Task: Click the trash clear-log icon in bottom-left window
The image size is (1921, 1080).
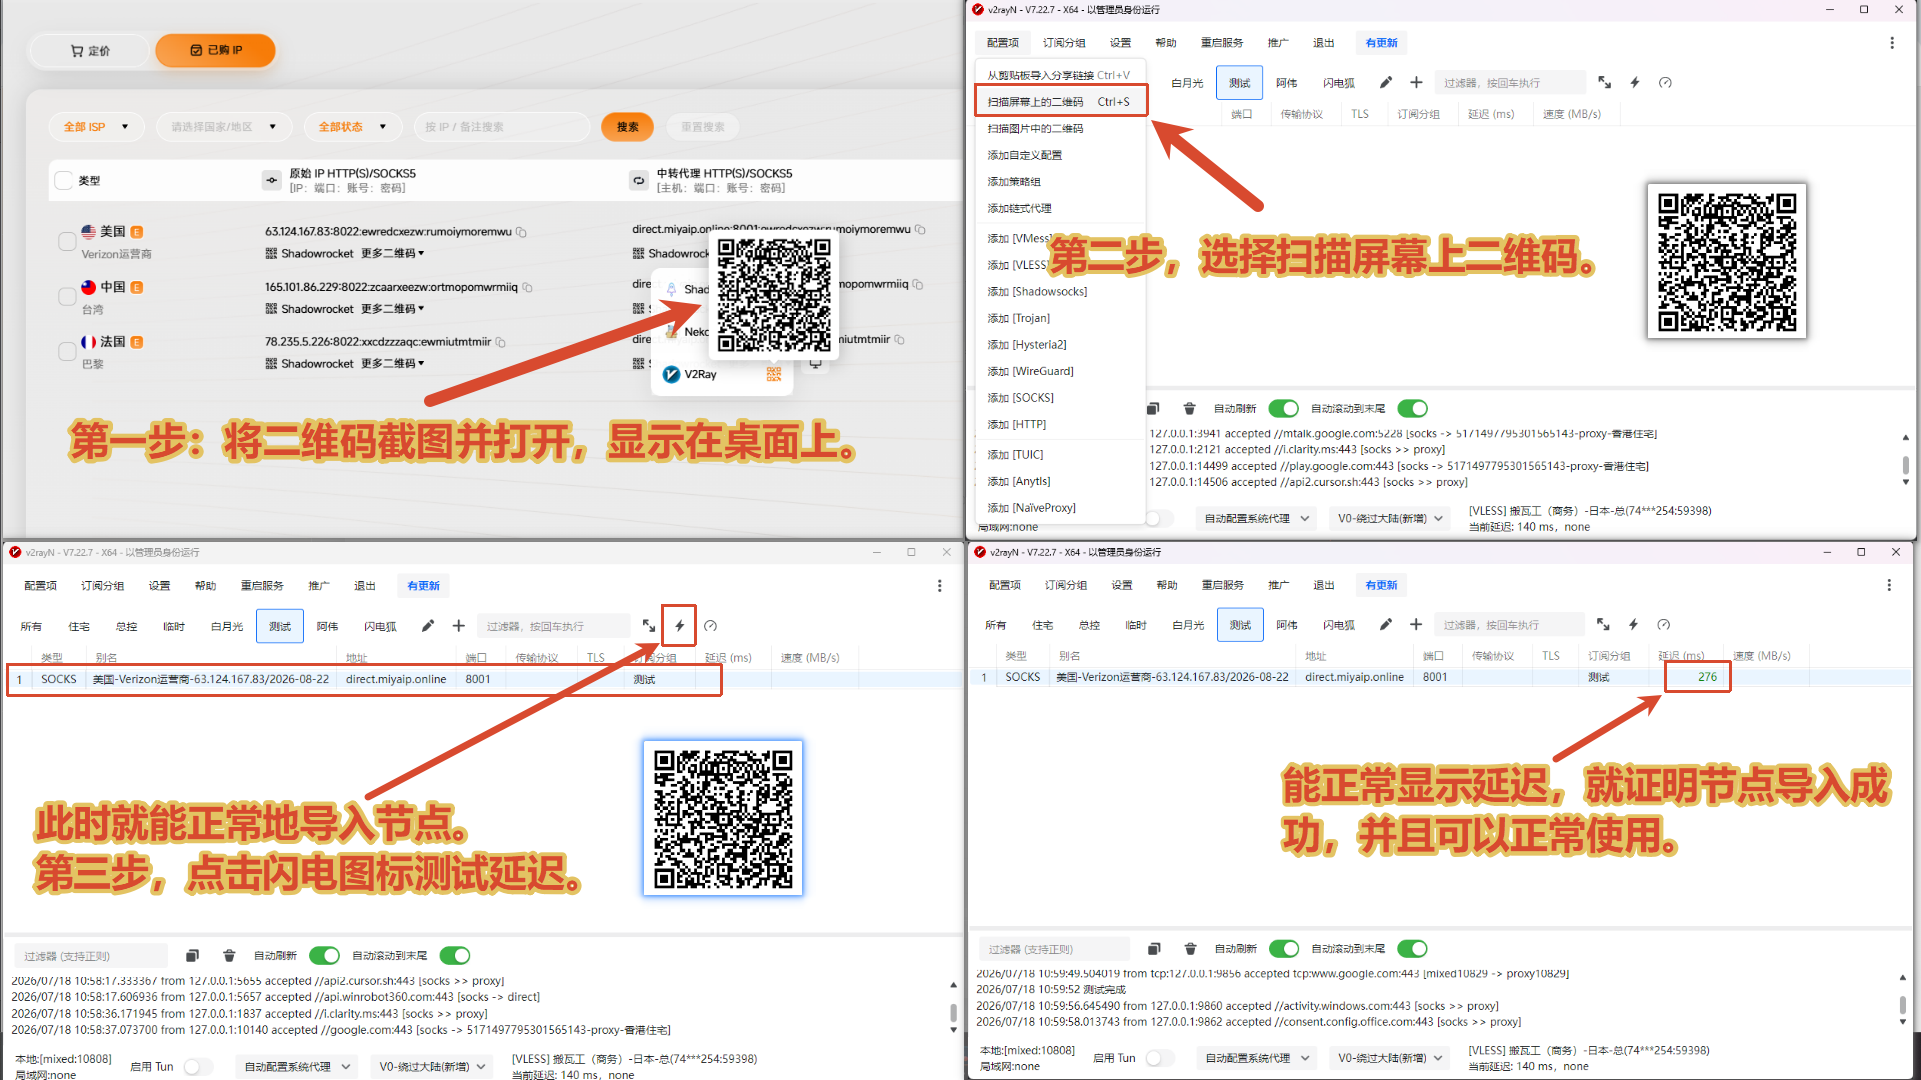Action: coord(229,955)
